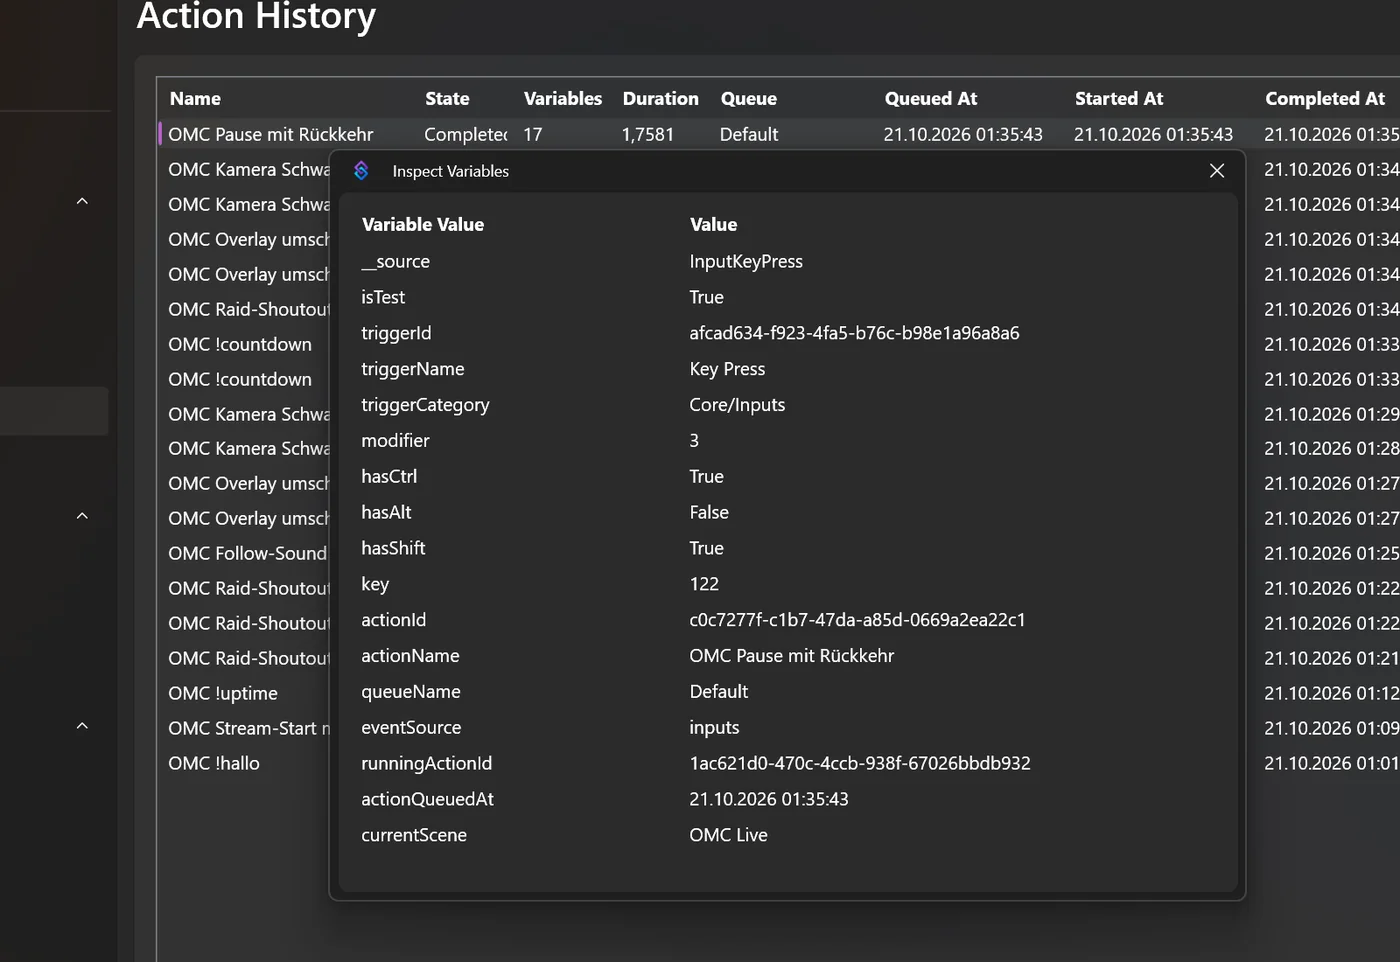
Task: Click the hasAlt value False
Action: (x=709, y=512)
